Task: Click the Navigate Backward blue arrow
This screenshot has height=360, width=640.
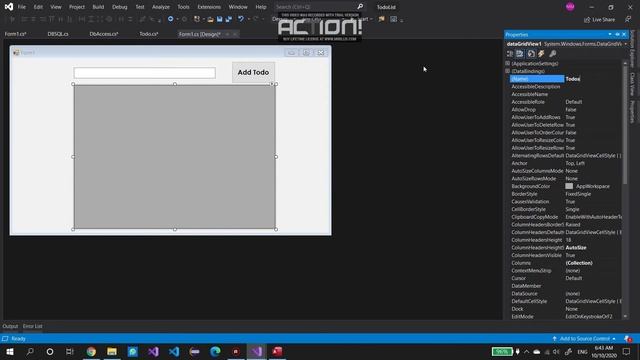Action: (171, 19)
